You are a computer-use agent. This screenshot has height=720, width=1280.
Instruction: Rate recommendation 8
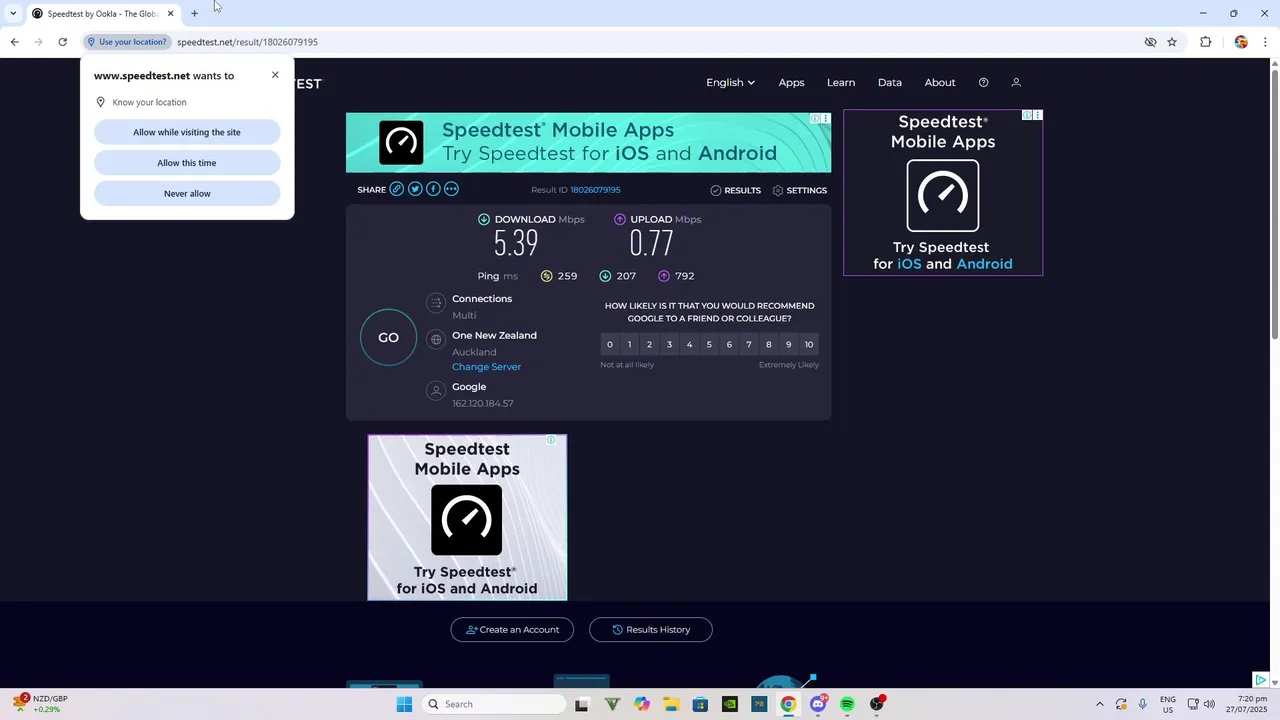point(768,344)
